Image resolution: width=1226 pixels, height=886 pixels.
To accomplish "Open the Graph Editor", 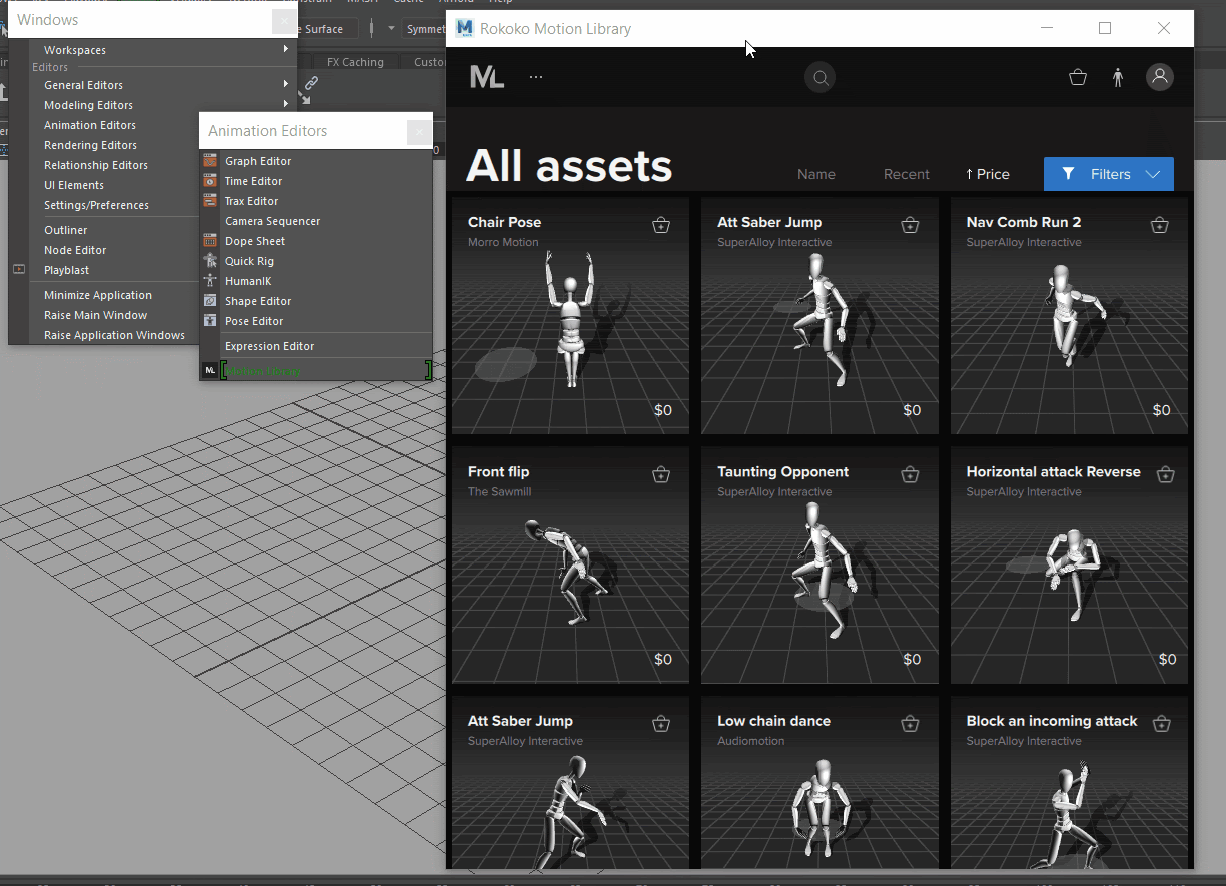I will [258, 161].
